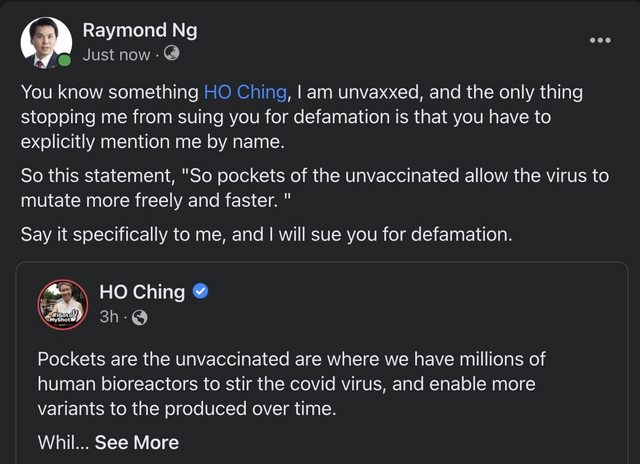The height and width of the screenshot is (464, 640).
Task: Click the public globe icon beside "Just now"
Action: click(x=171, y=54)
